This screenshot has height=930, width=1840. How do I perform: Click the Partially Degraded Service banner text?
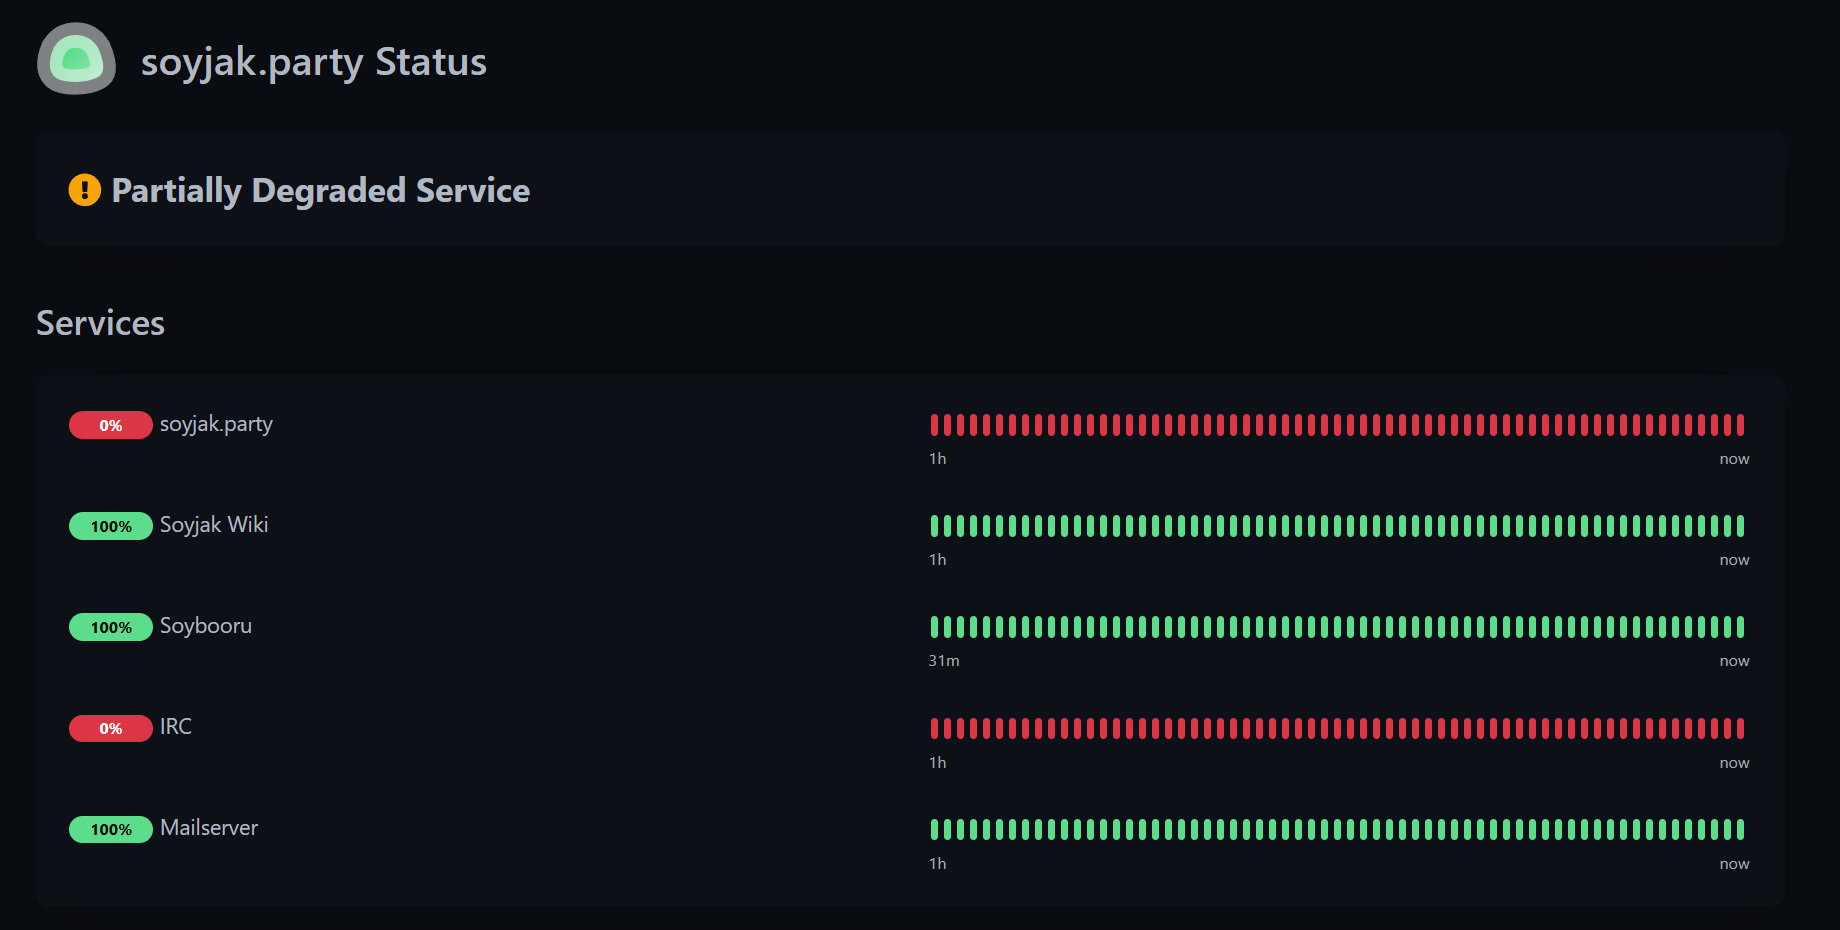(x=321, y=190)
